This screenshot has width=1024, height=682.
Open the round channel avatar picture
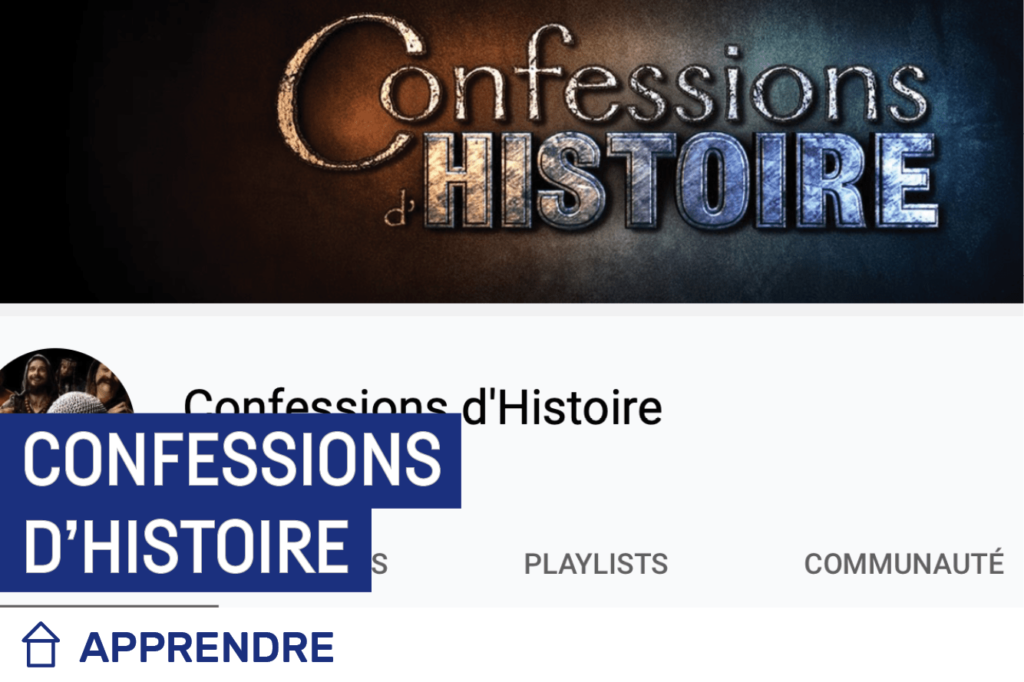[x=67, y=382]
